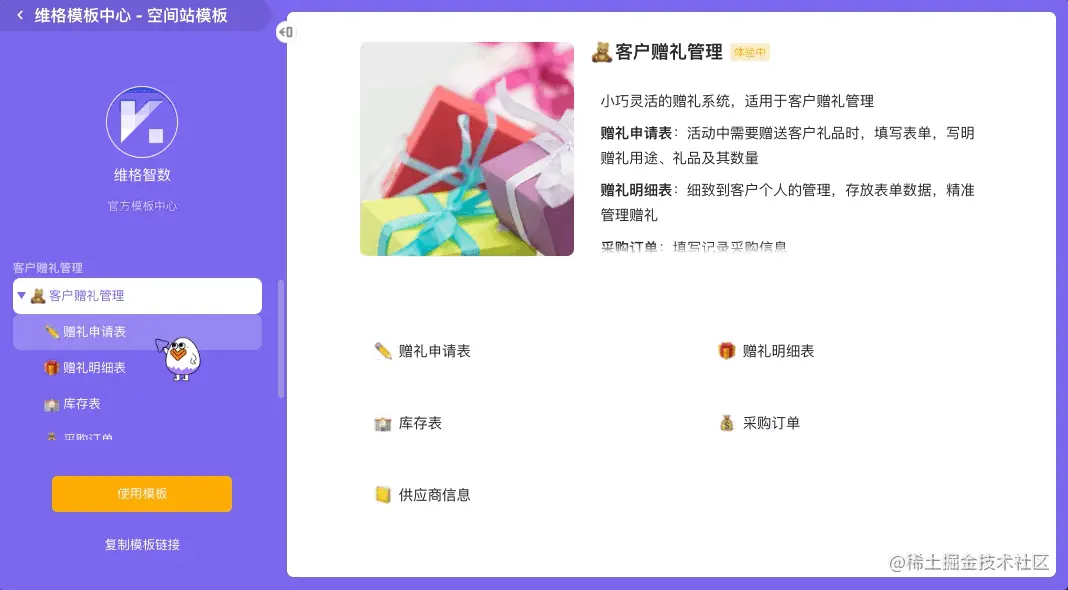The height and width of the screenshot is (590, 1068).
Task: Click the gift box icon of 赠礼明细表 card
Action: click(727, 351)
